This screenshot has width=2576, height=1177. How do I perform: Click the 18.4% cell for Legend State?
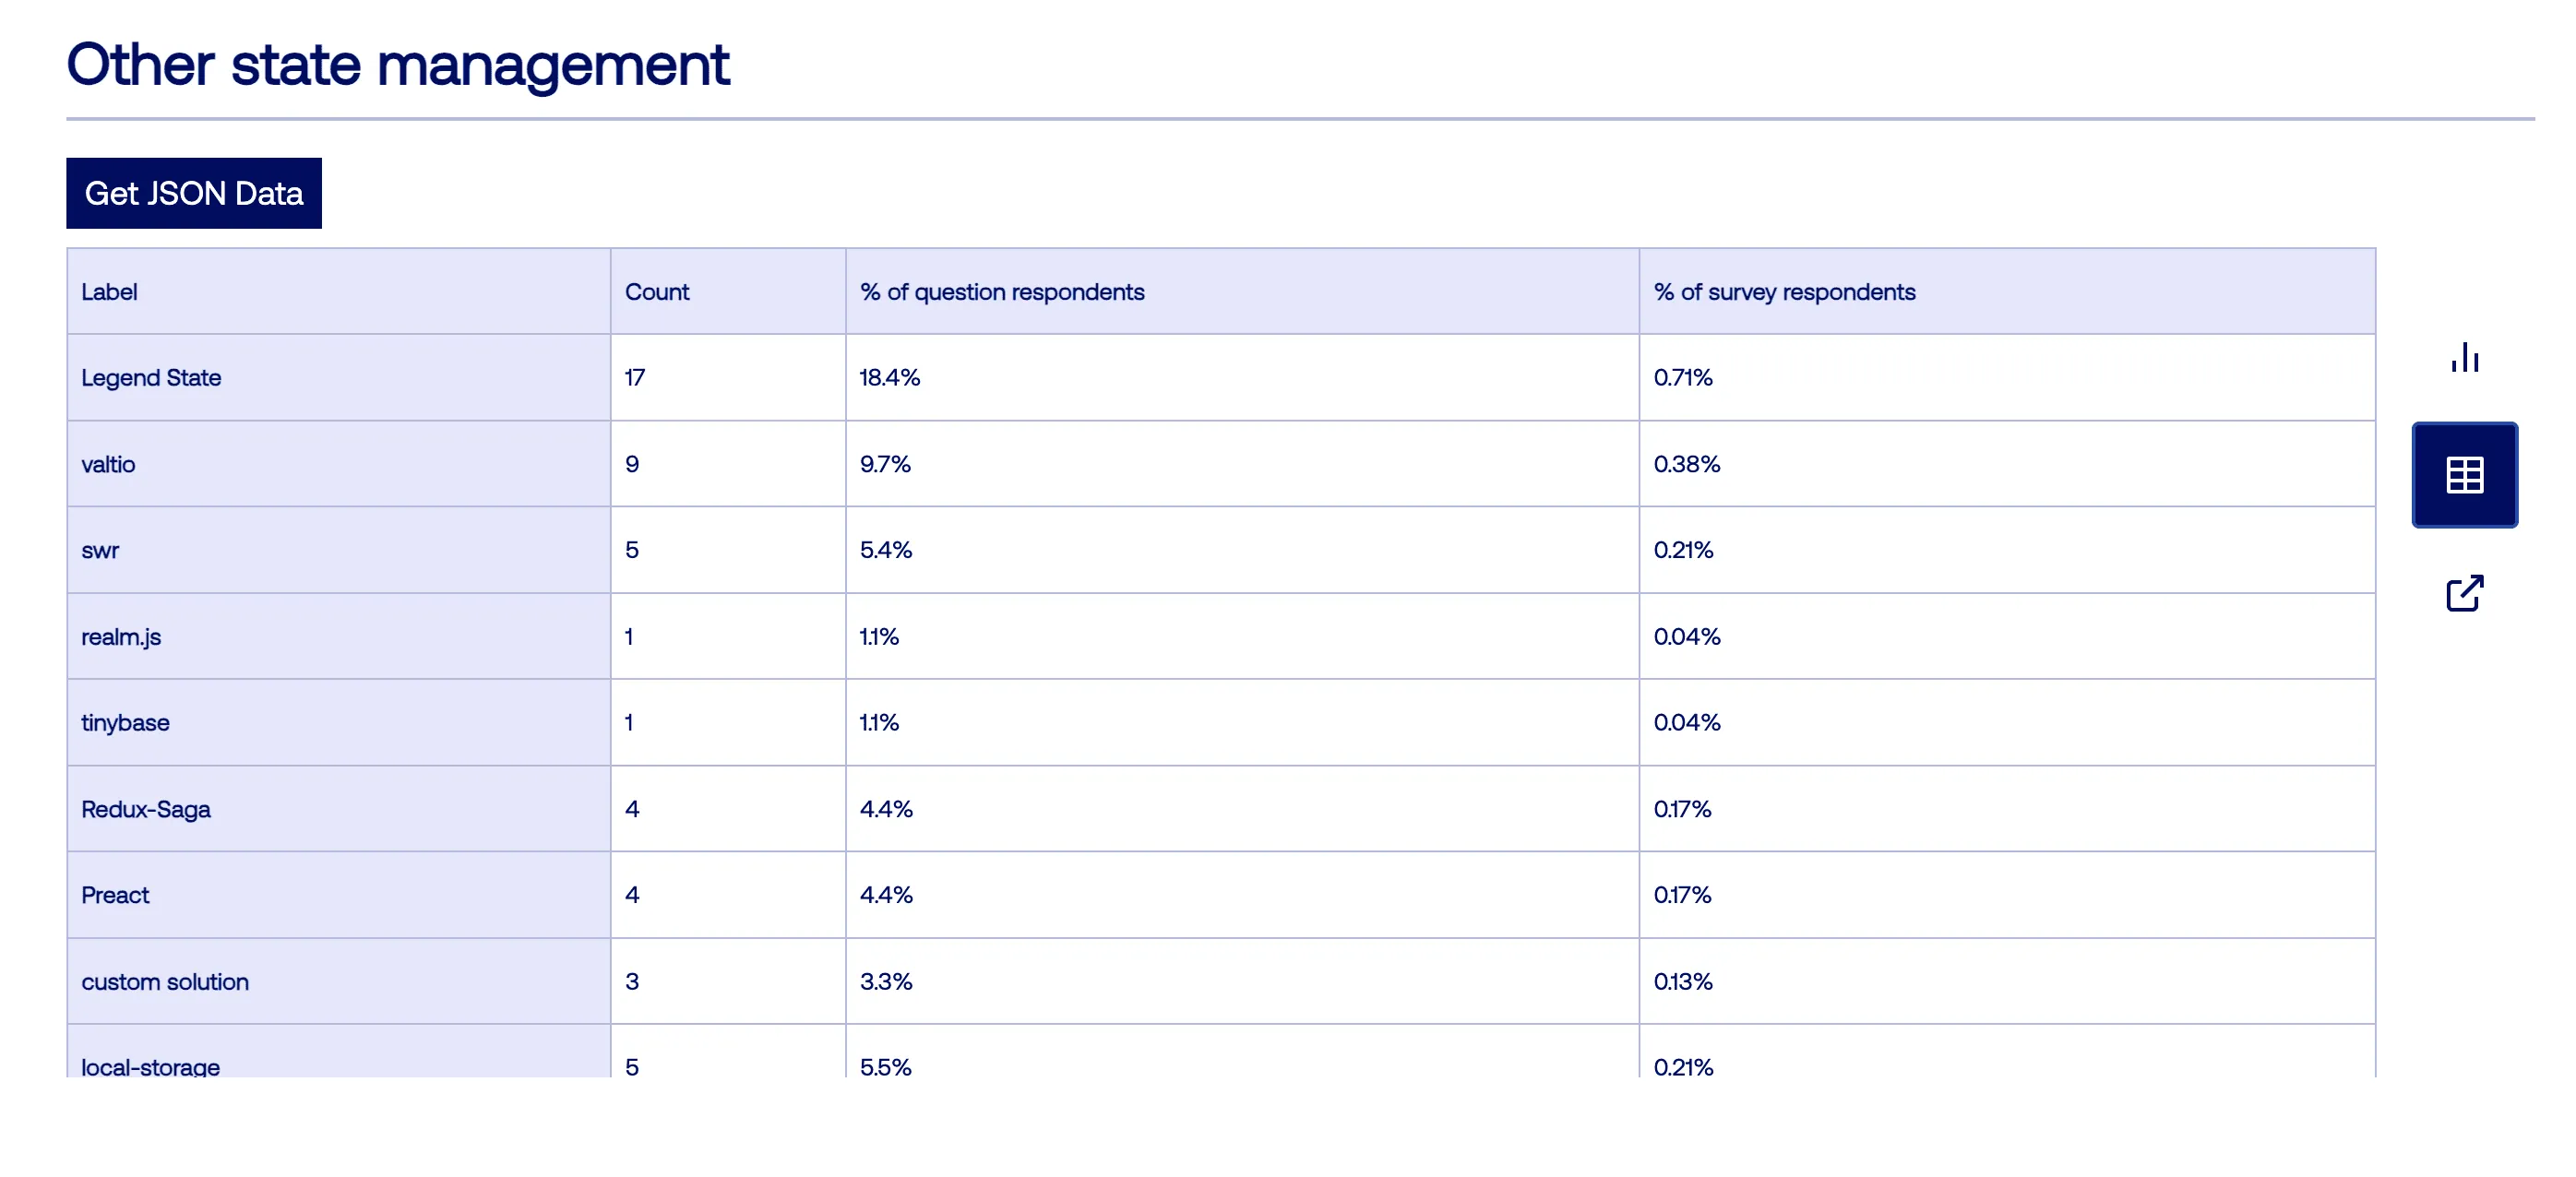[890, 378]
